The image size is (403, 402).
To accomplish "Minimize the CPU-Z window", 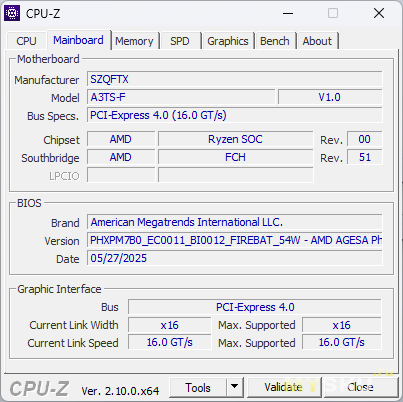I will (288, 13).
